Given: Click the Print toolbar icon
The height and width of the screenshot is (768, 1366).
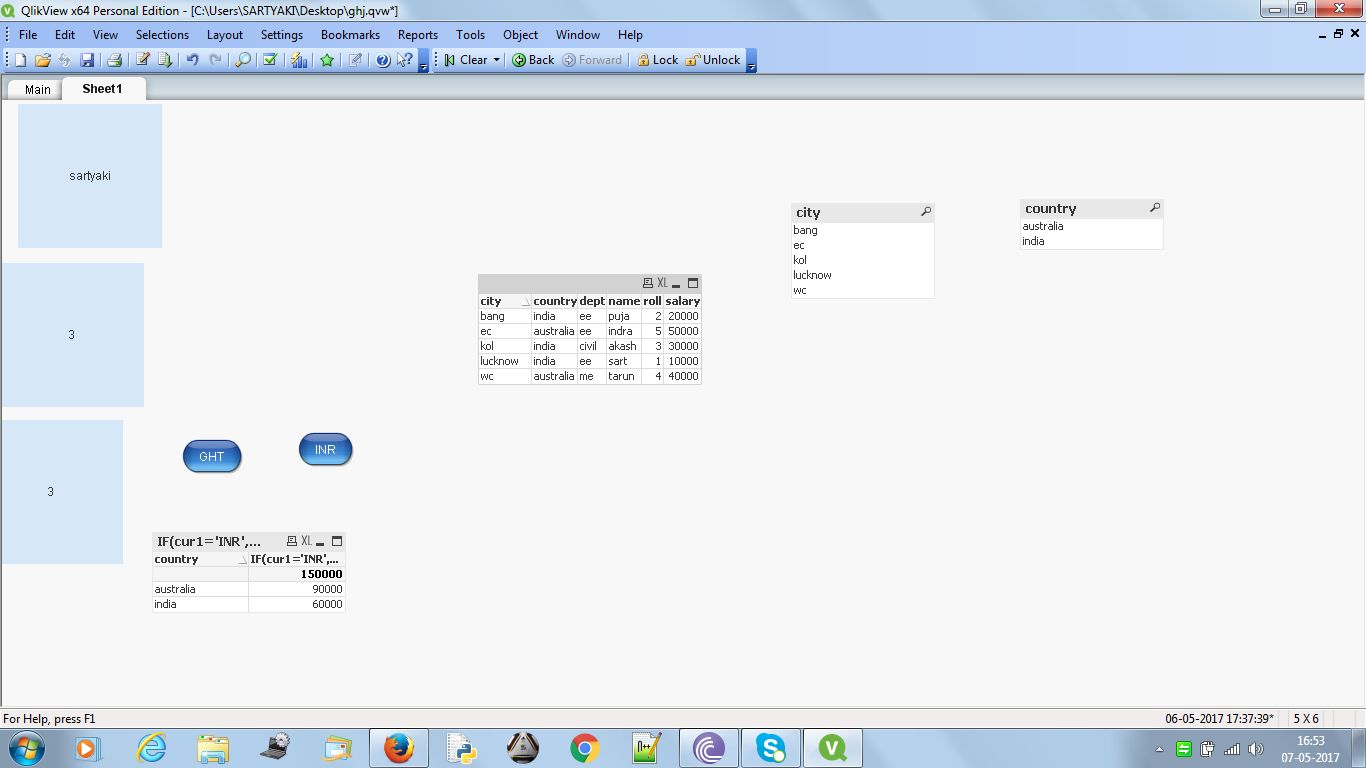Looking at the screenshot, I should pyautogui.click(x=114, y=60).
